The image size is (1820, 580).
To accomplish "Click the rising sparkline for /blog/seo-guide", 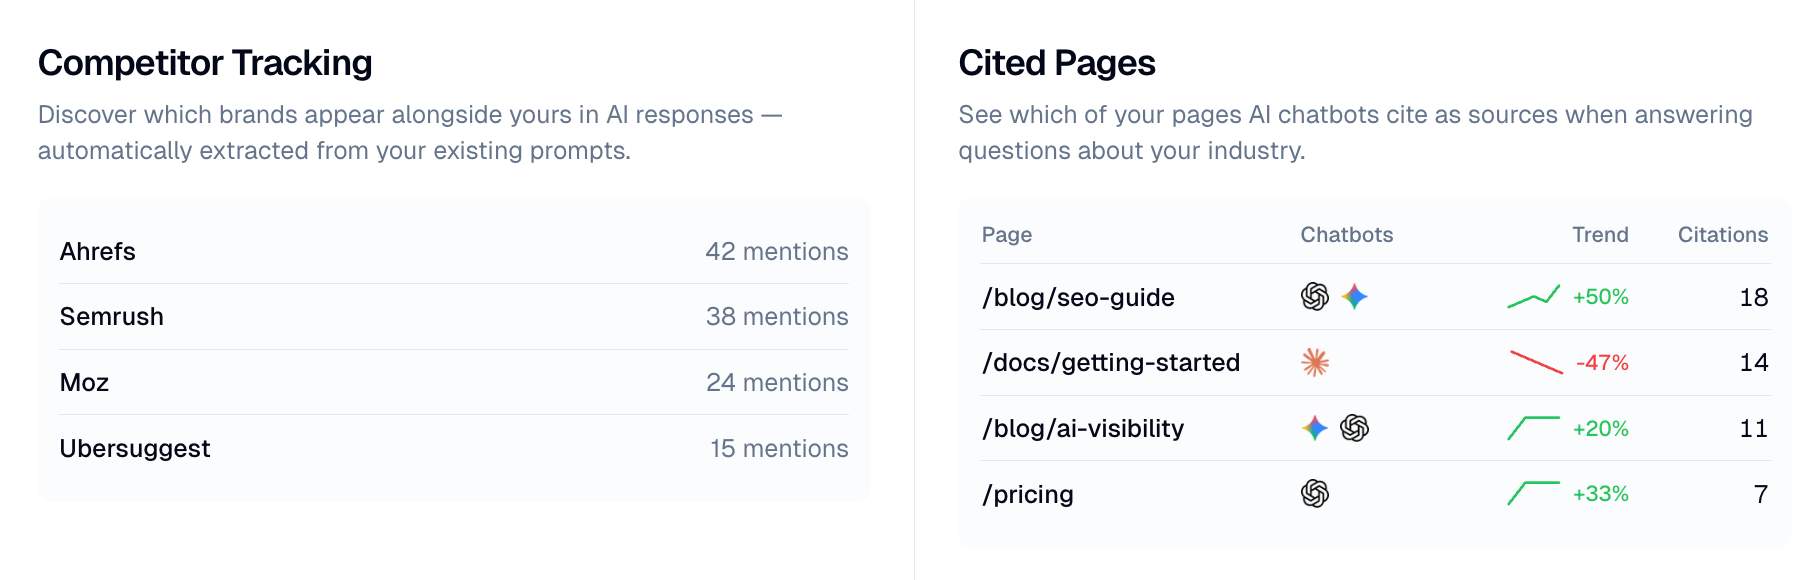I will (x=1530, y=296).
